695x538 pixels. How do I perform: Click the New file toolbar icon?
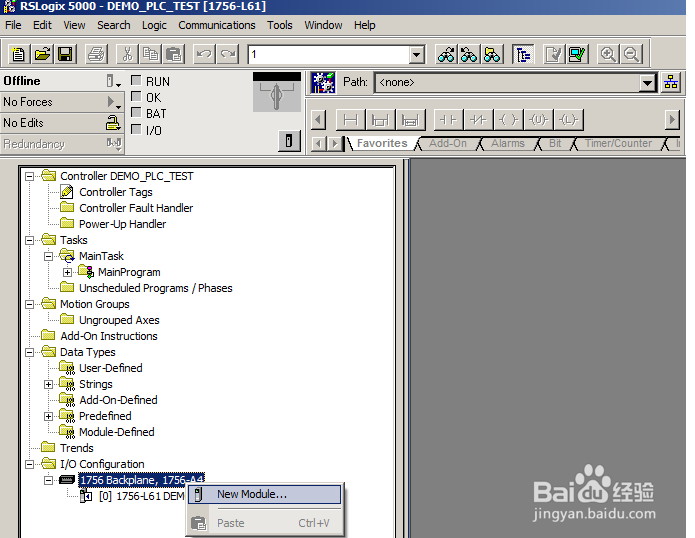coord(19,55)
